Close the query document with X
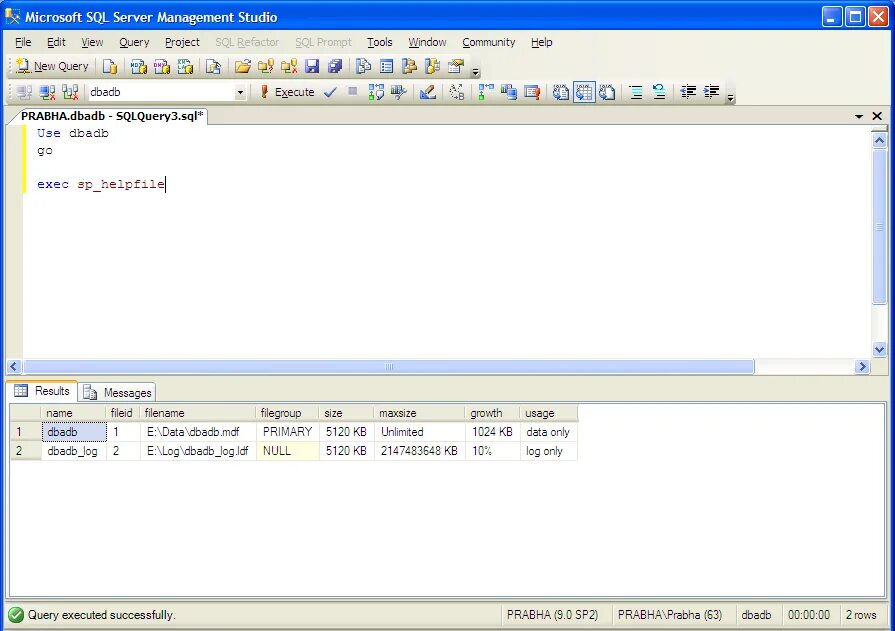This screenshot has width=895, height=631. pos(877,116)
